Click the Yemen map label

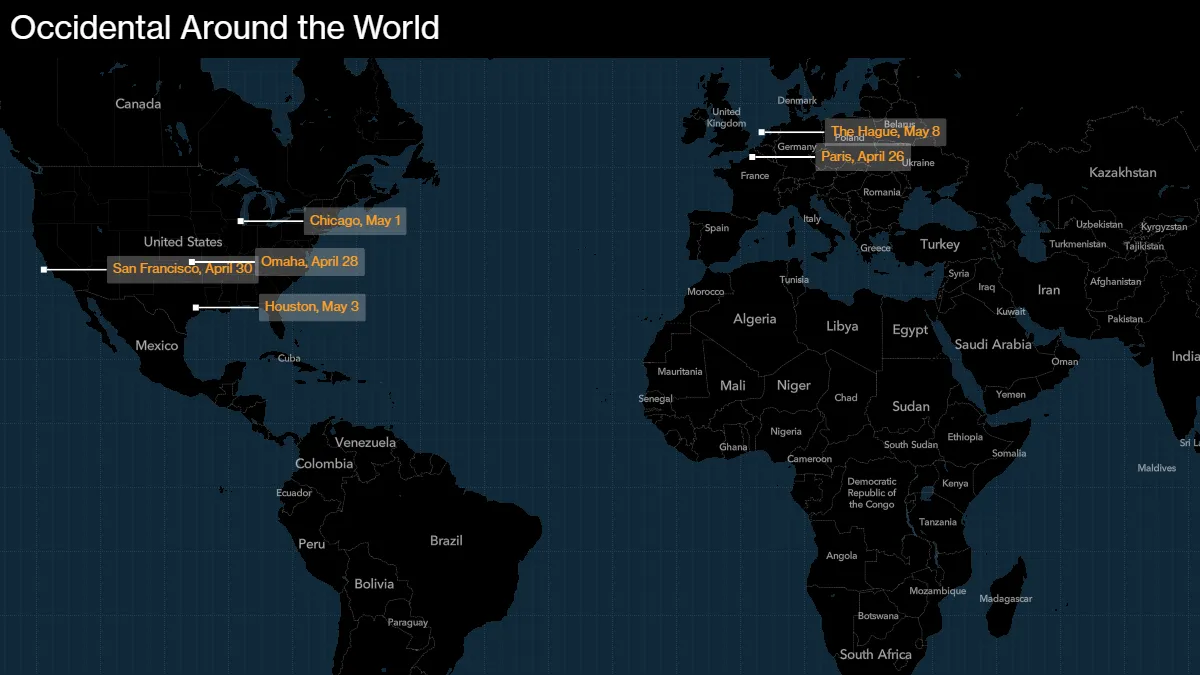tap(1011, 395)
